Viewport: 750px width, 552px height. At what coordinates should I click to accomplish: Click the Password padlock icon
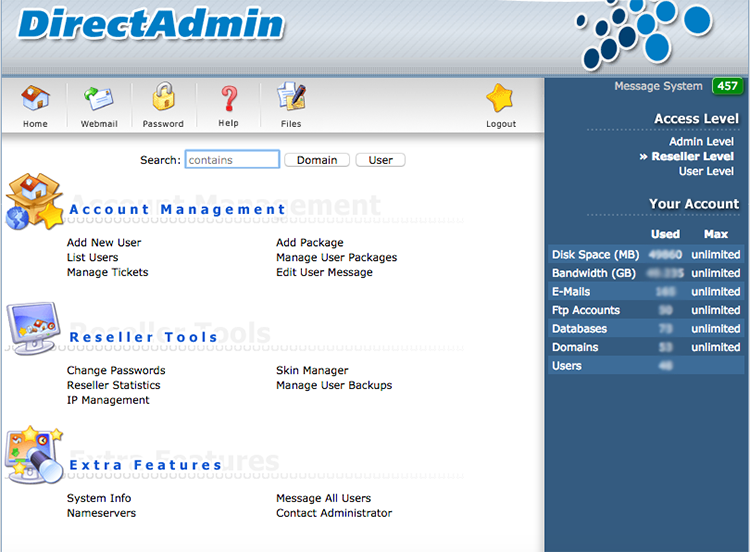coord(163,96)
